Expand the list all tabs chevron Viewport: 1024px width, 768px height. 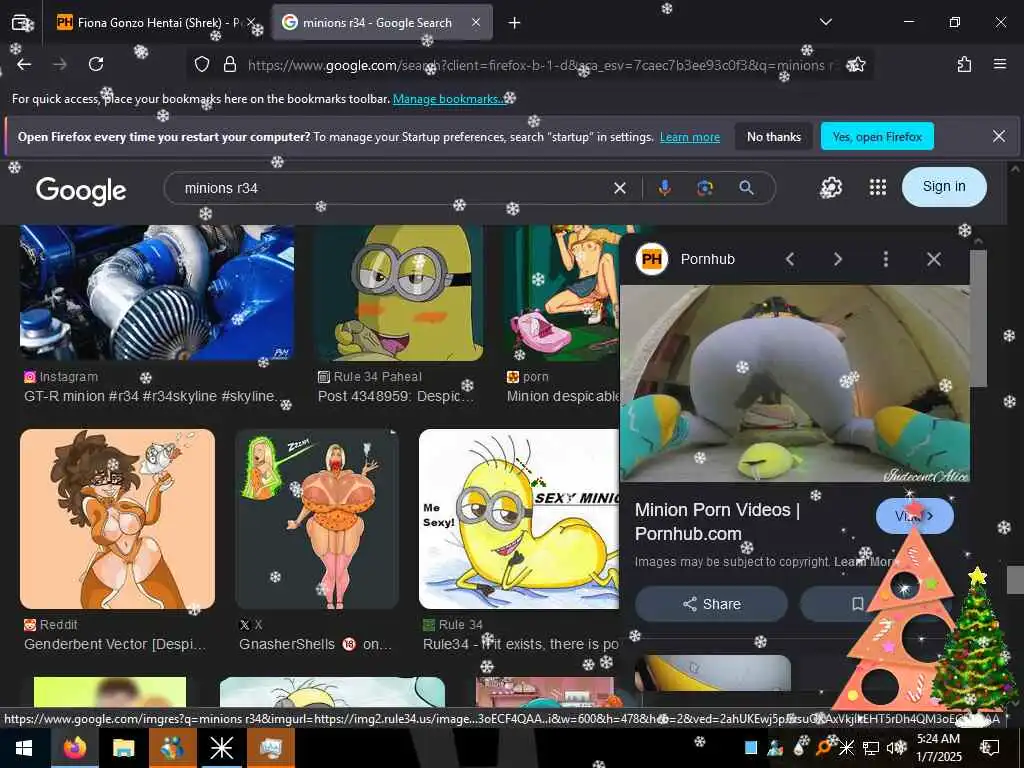(826, 22)
